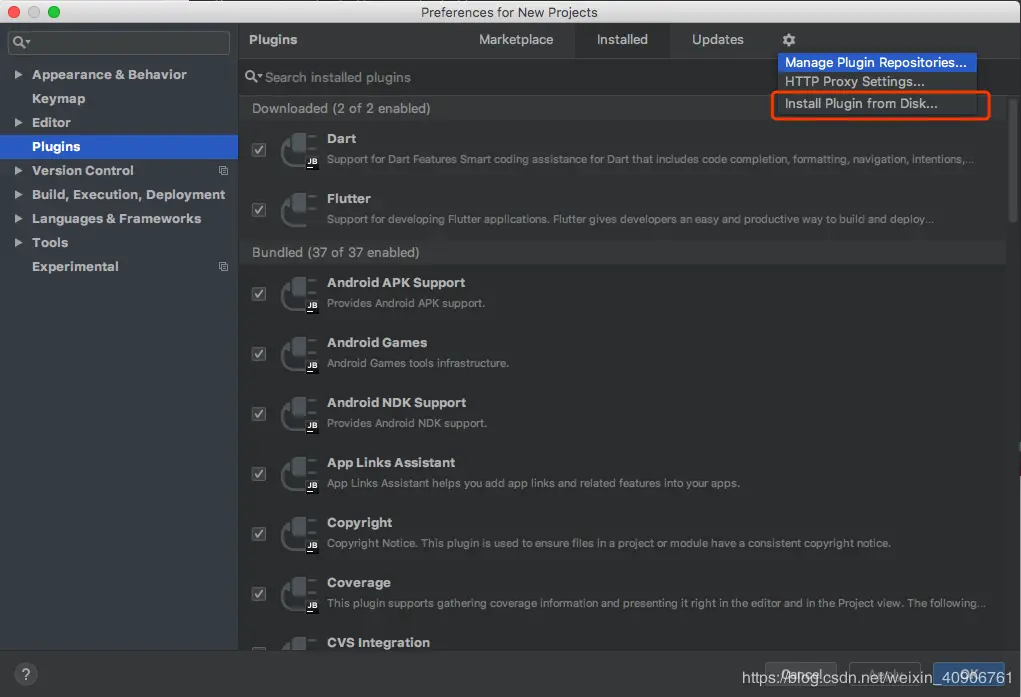Click the Cancel button
The height and width of the screenshot is (697, 1021).
coord(801,675)
